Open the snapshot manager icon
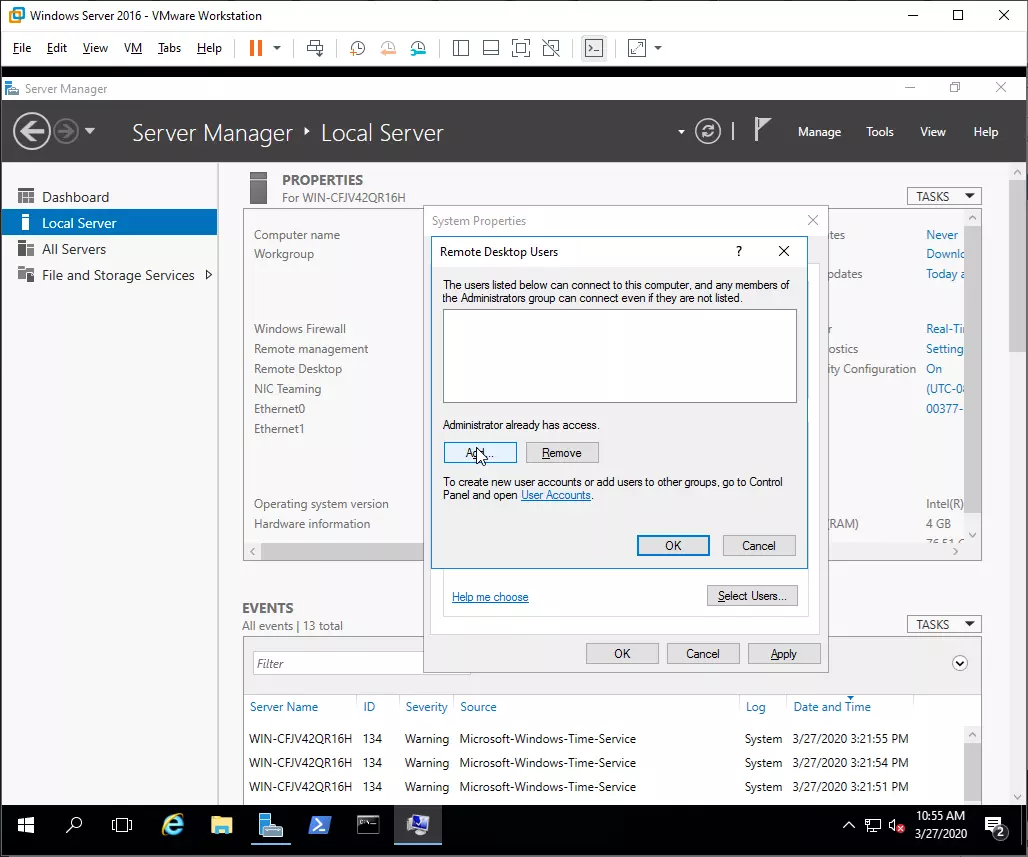Image resolution: width=1028 pixels, height=857 pixels. pyautogui.click(x=418, y=48)
